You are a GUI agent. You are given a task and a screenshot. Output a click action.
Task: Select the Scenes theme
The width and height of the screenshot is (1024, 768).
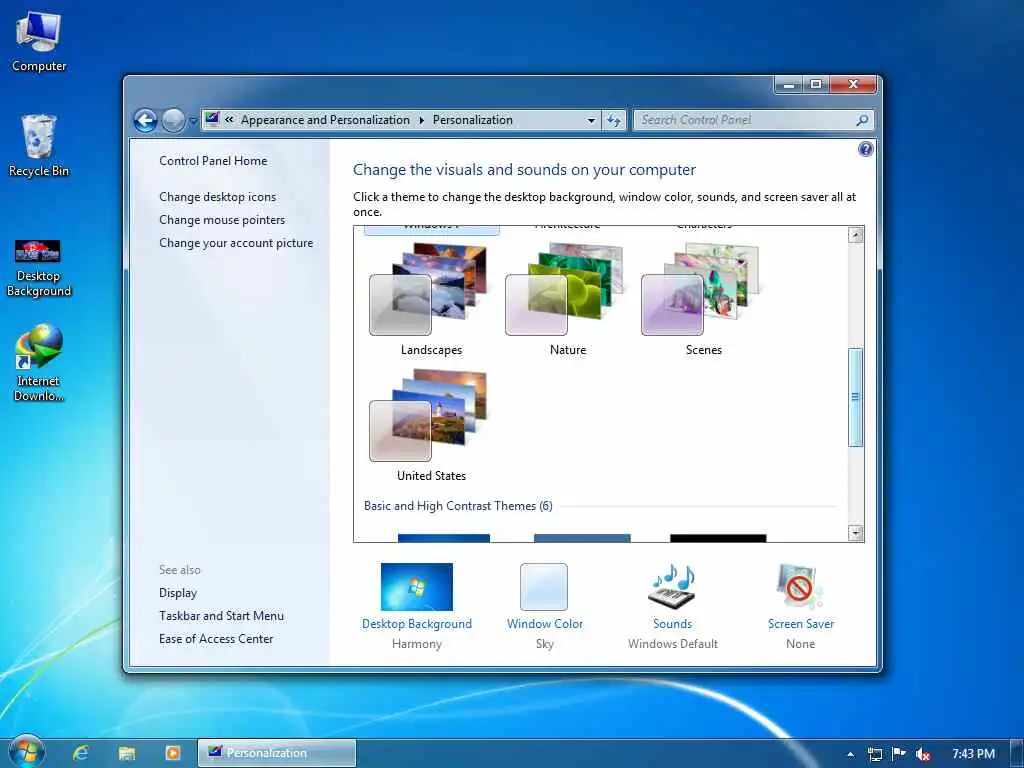coord(703,299)
